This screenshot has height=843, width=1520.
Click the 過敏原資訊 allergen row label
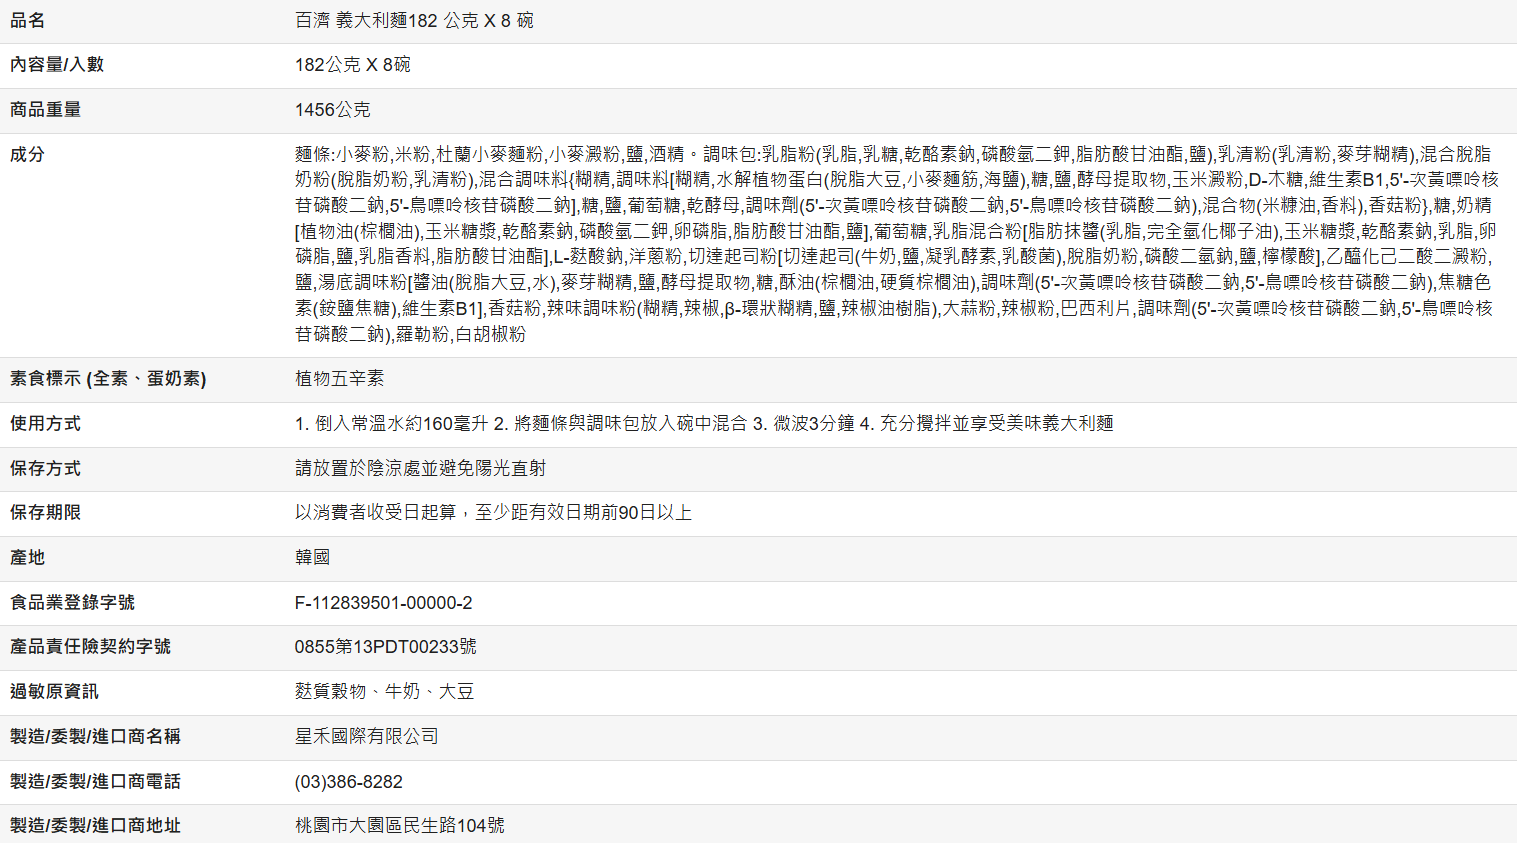point(54,692)
